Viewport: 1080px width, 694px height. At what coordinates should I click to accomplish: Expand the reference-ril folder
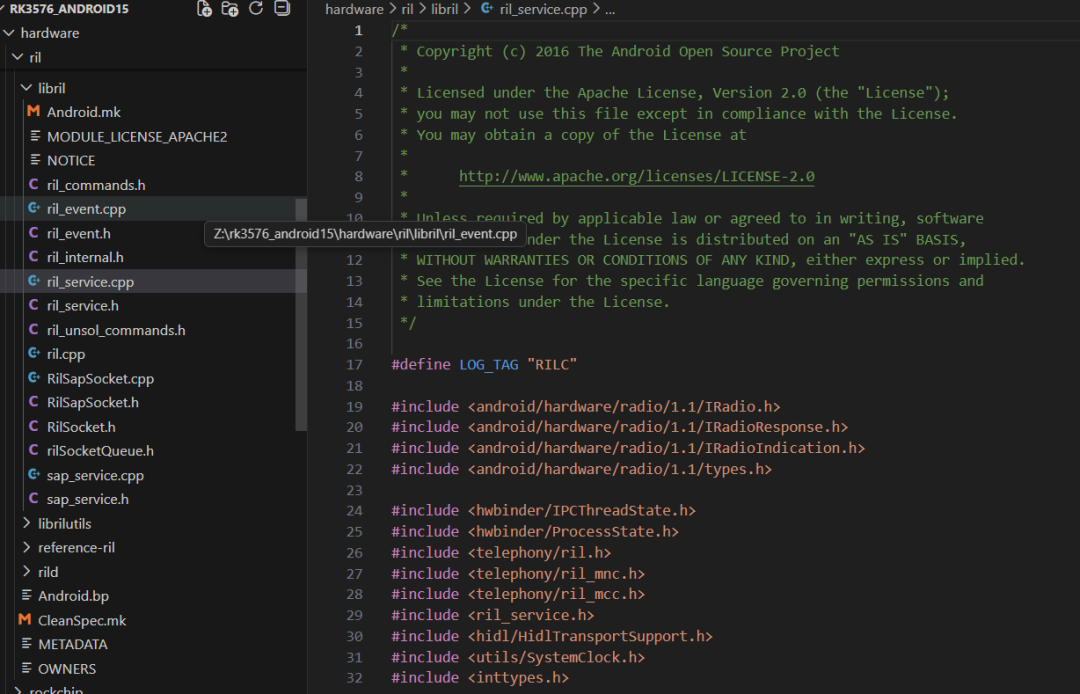(x=26, y=547)
